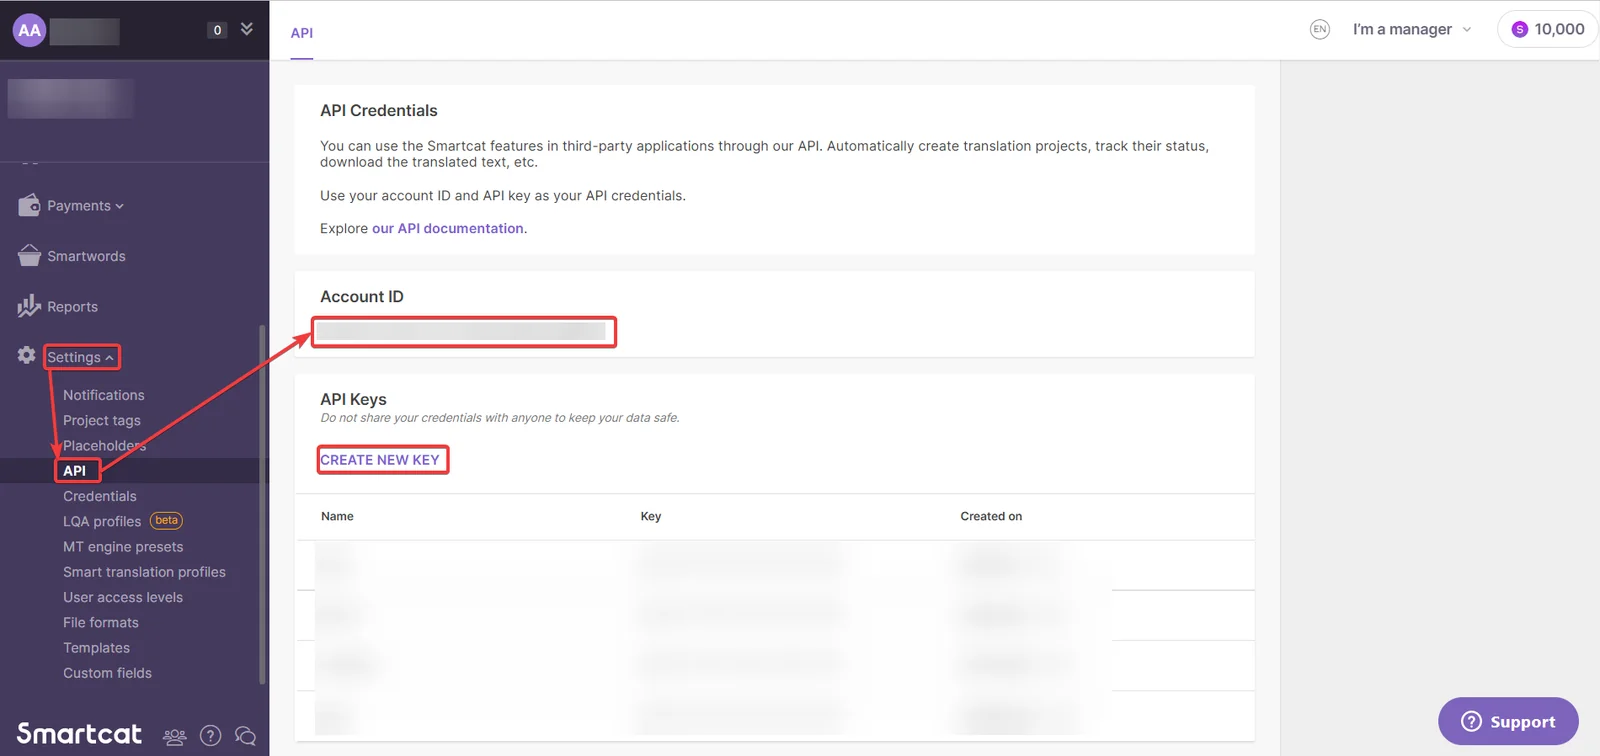Click the AA user avatar
The width and height of the screenshot is (1600, 756).
tap(30, 30)
